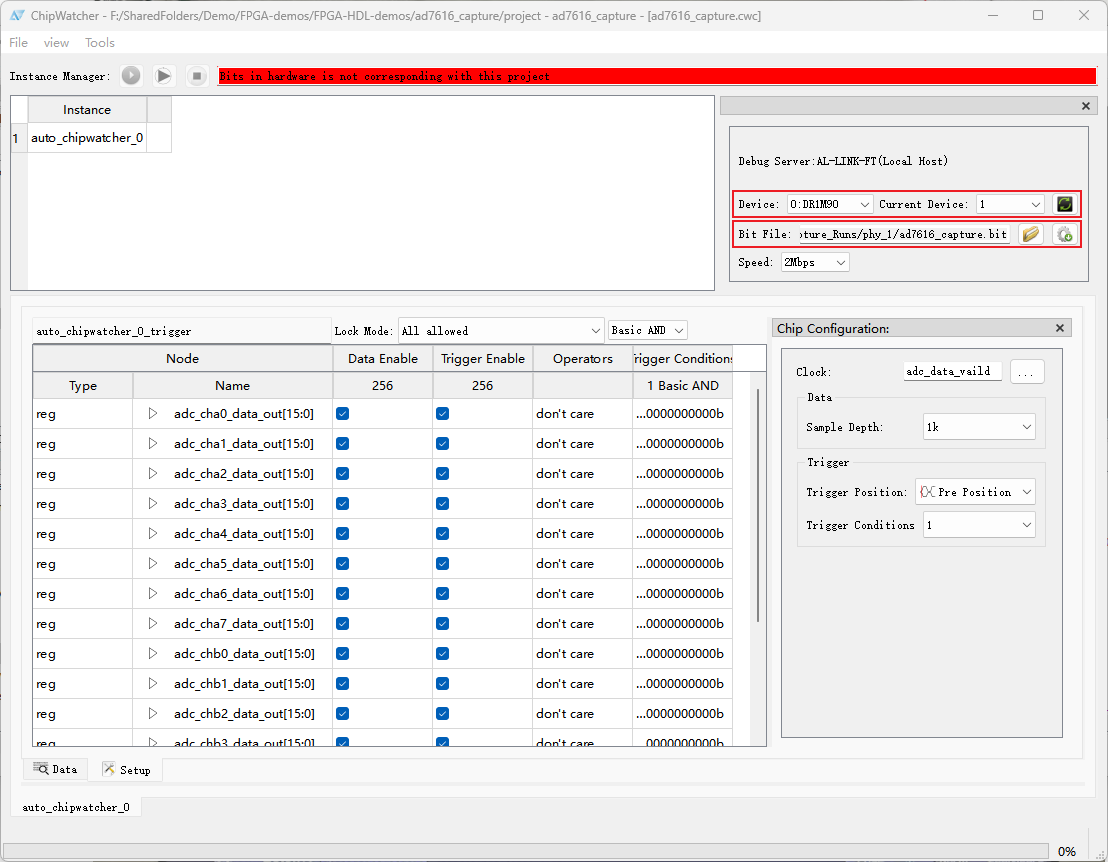Click the continuous run play icon
Viewport: 1108px width, 862px height.
pos(163,76)
